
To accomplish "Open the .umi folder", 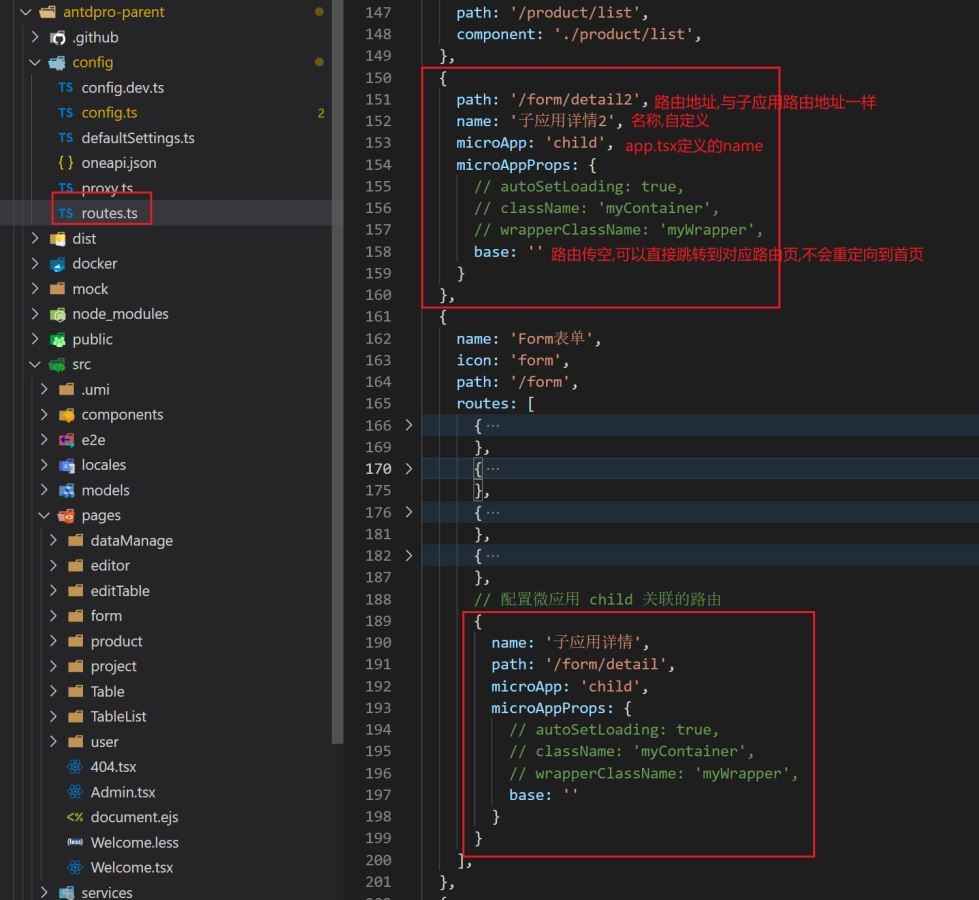I will (x=95, y=389).
